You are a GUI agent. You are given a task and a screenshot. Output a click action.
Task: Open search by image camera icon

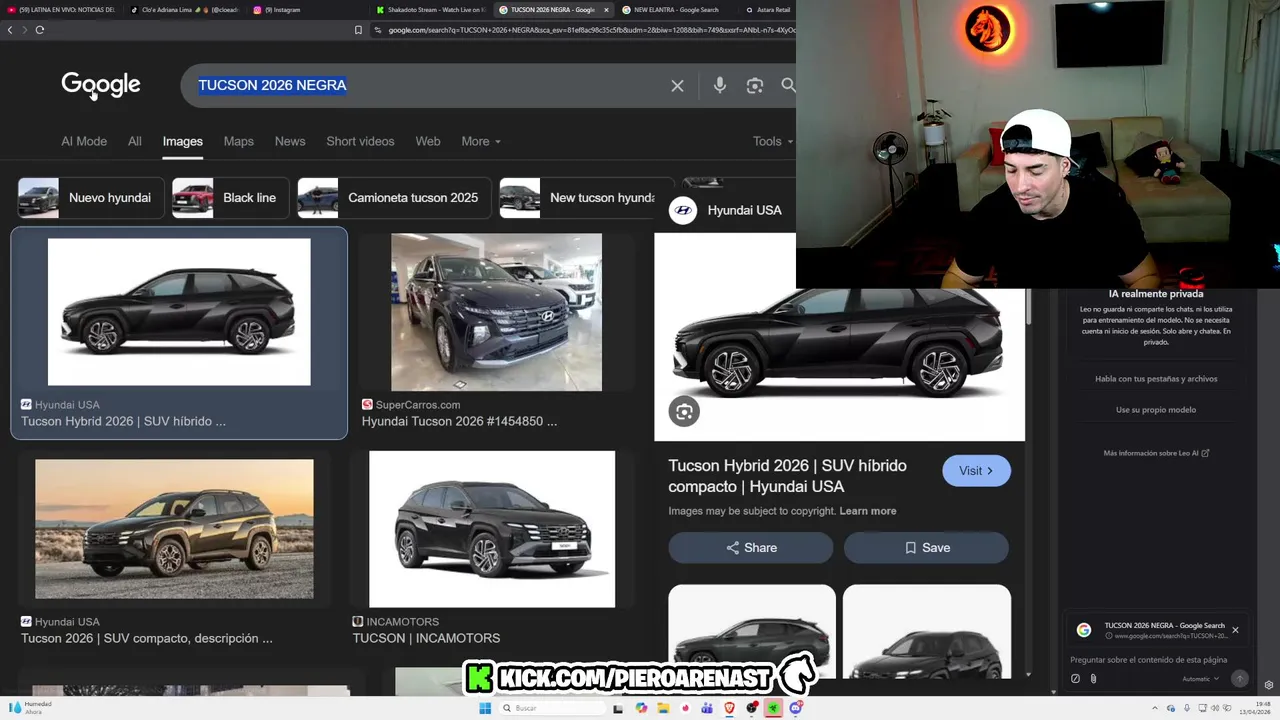click(755, 86)
